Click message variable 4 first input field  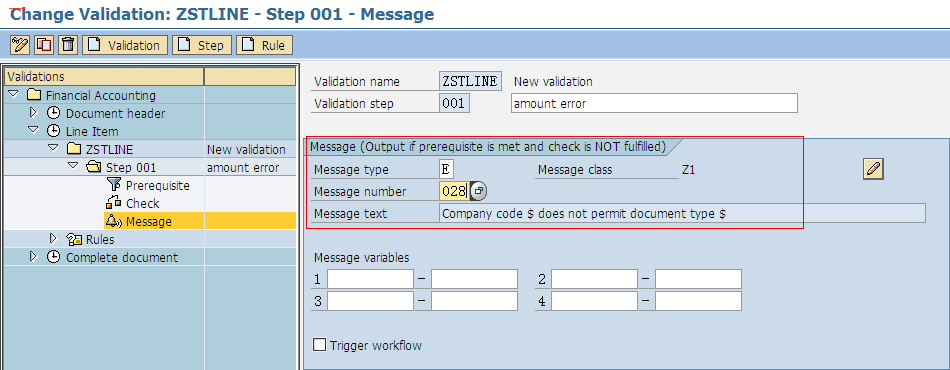coord(594,301)
